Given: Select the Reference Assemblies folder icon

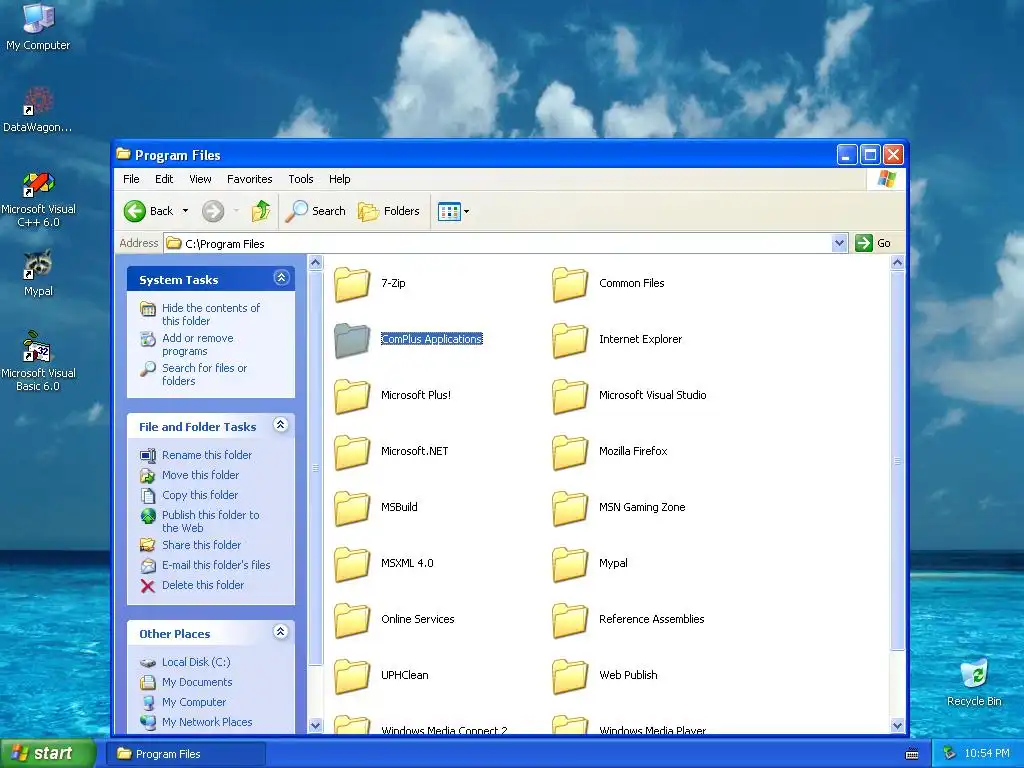Looking at the screenshot, I should click(x=570, y=620).
